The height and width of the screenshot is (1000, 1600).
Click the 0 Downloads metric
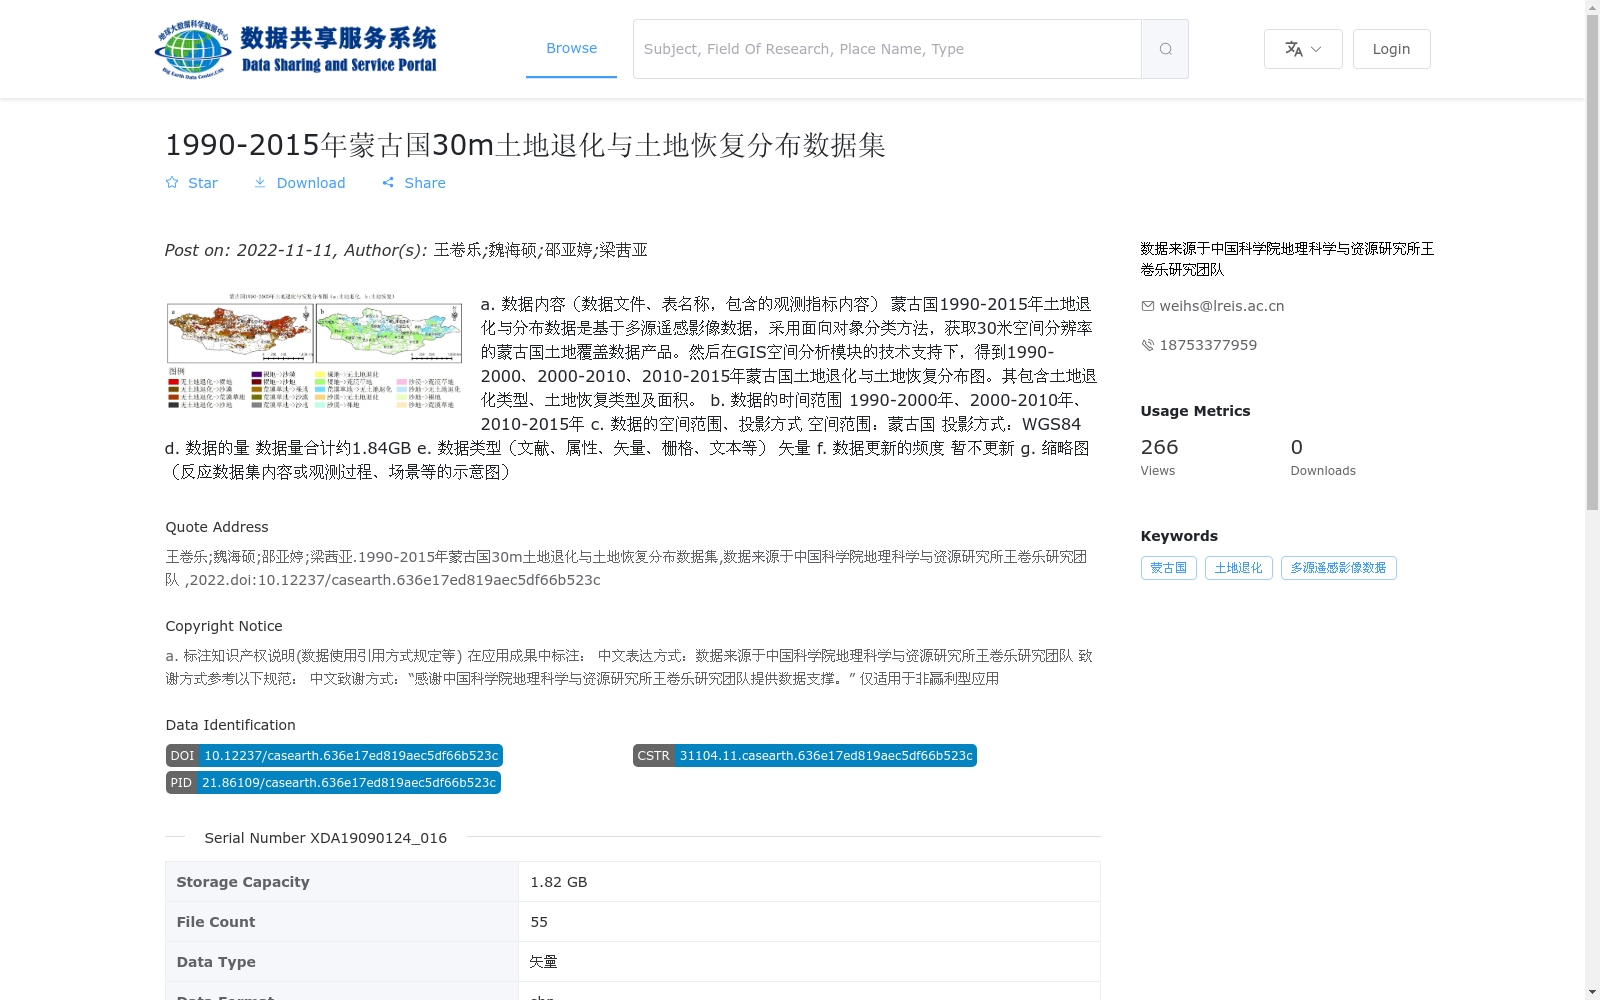click(1323, 457)
